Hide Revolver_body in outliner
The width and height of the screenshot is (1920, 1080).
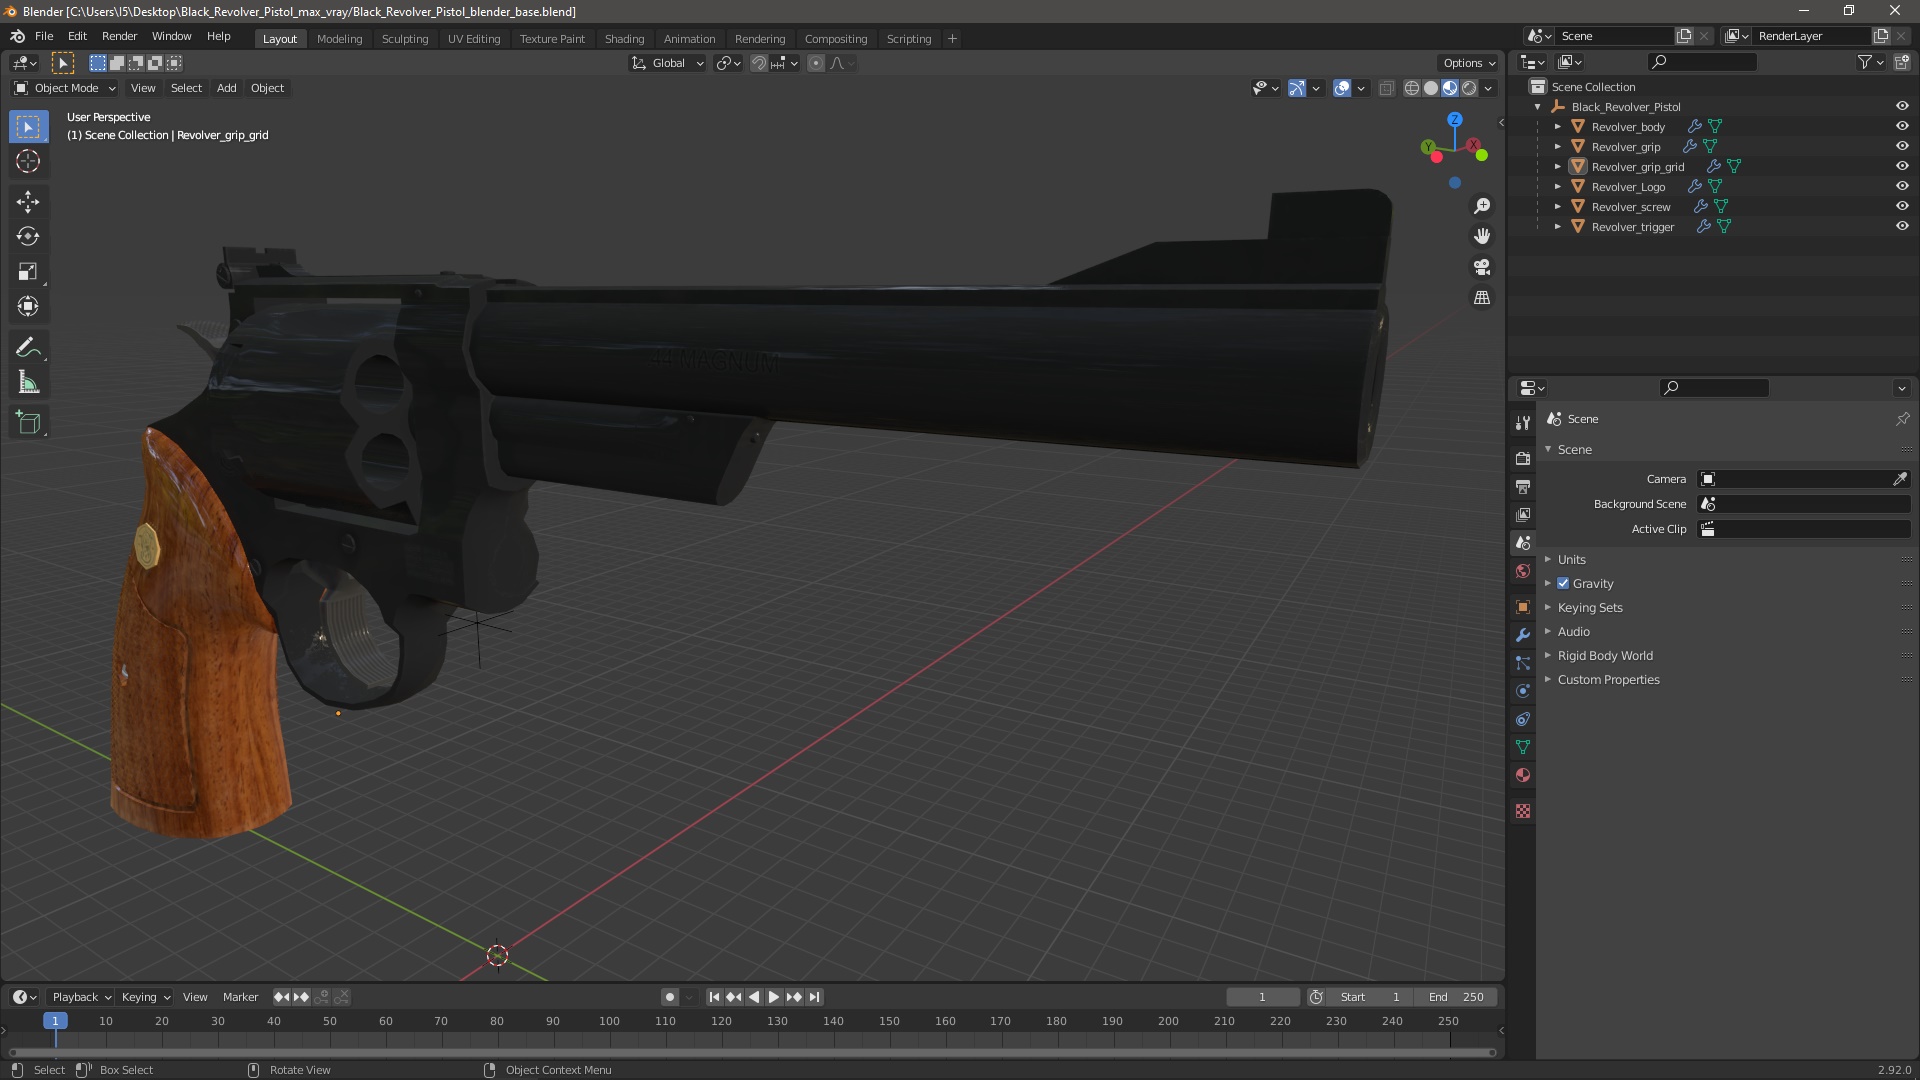(1902, 126)
